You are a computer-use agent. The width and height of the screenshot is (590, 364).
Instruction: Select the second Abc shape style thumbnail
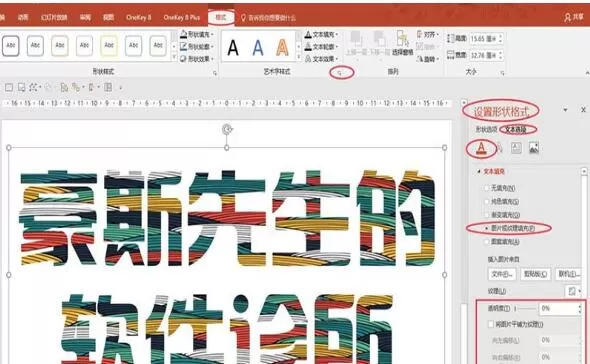(x=35, y=46)
